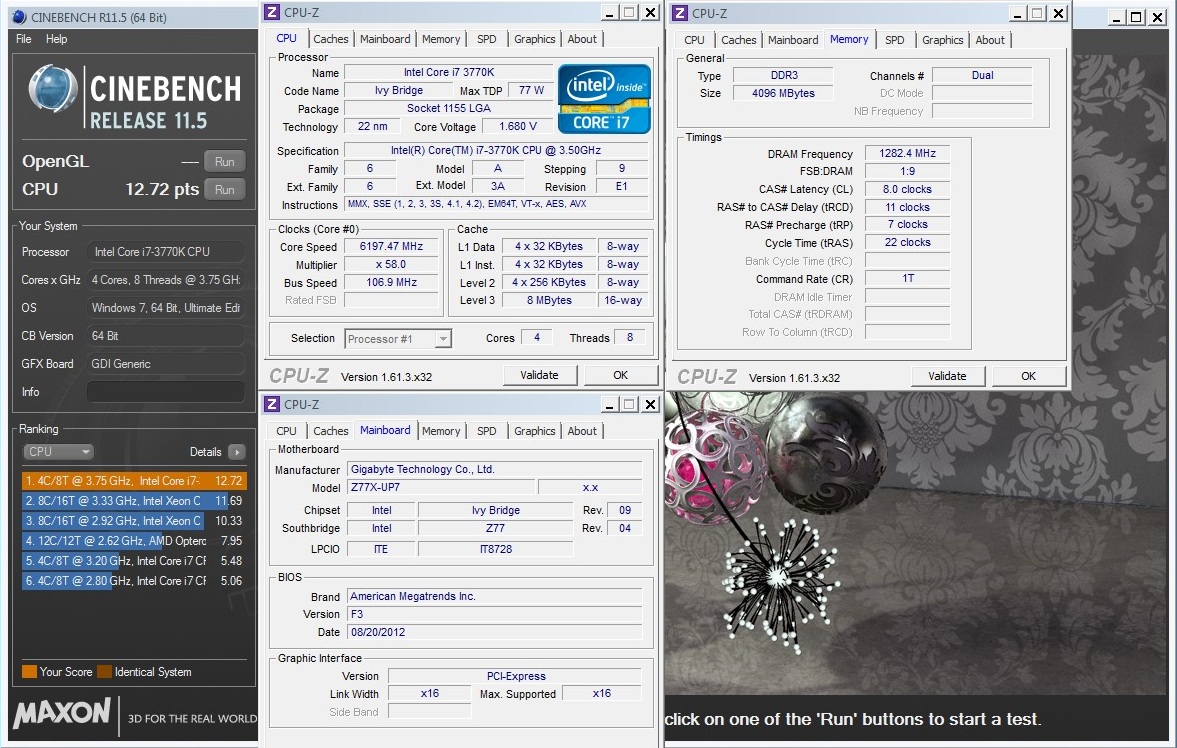1177x748 pixels.
Task: Click the Processor field 'Intel Core i7-3770K CPU'
Action: 165,252
